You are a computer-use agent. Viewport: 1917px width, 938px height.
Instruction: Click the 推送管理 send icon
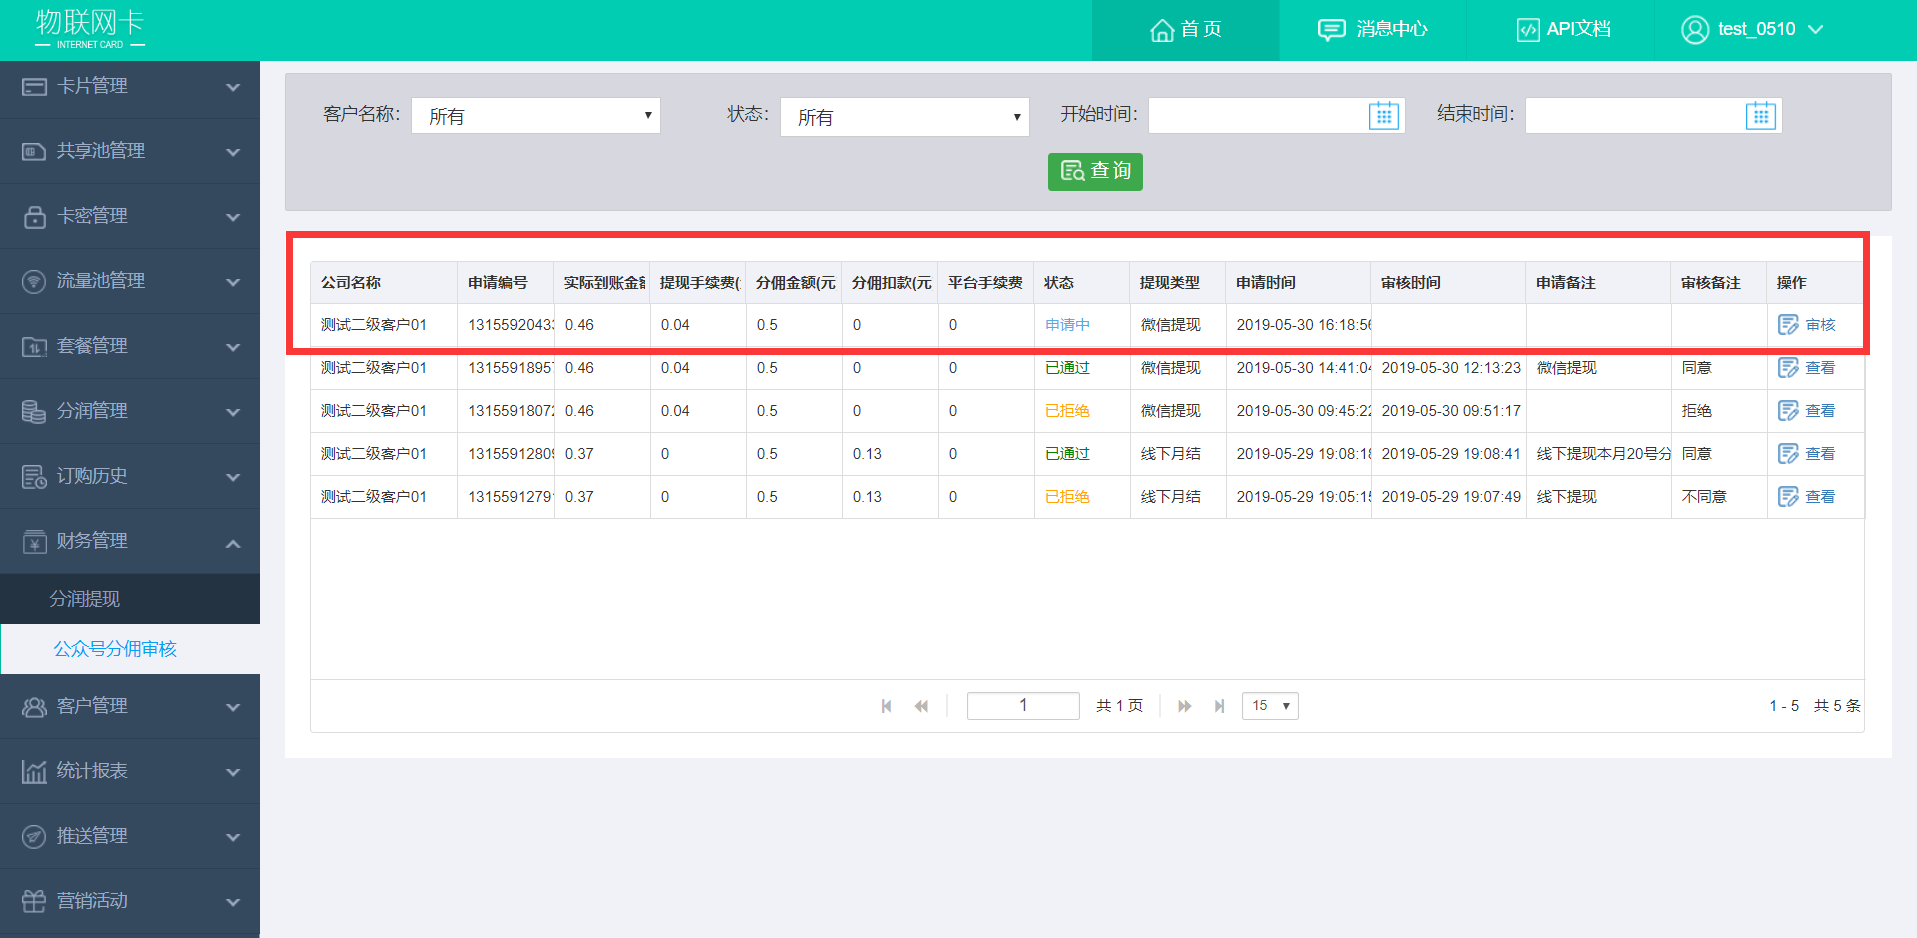coord(34,837)
